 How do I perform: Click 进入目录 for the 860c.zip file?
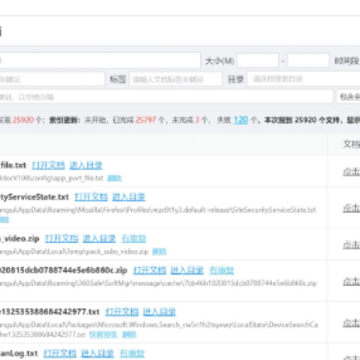[187, 270]
